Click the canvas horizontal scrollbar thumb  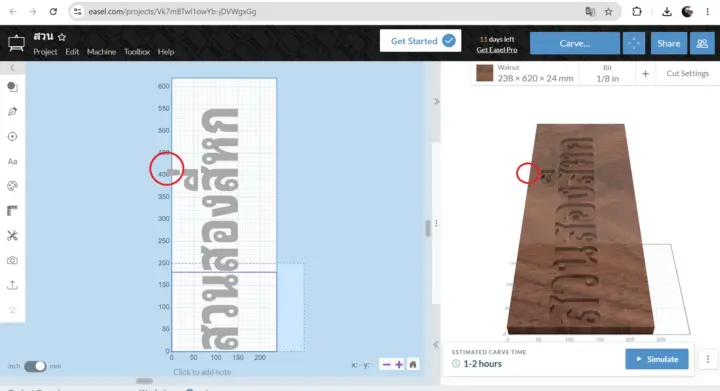click(144, 380)
